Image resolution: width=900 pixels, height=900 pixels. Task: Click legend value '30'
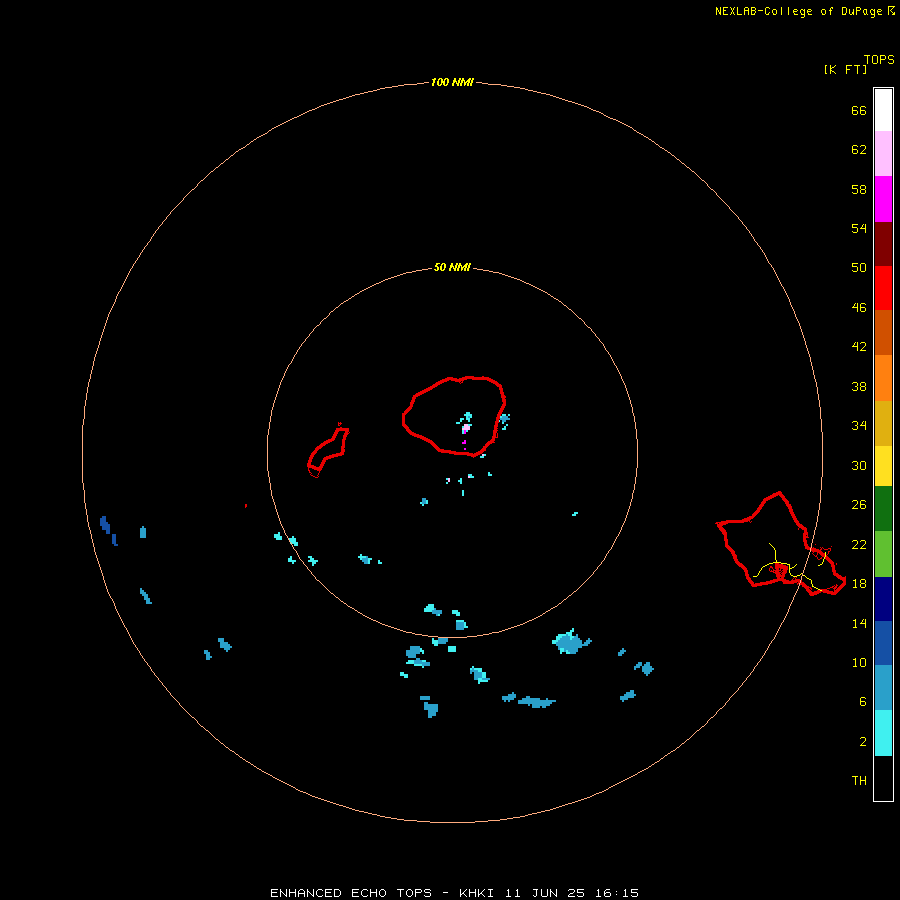tap(859, 465)
